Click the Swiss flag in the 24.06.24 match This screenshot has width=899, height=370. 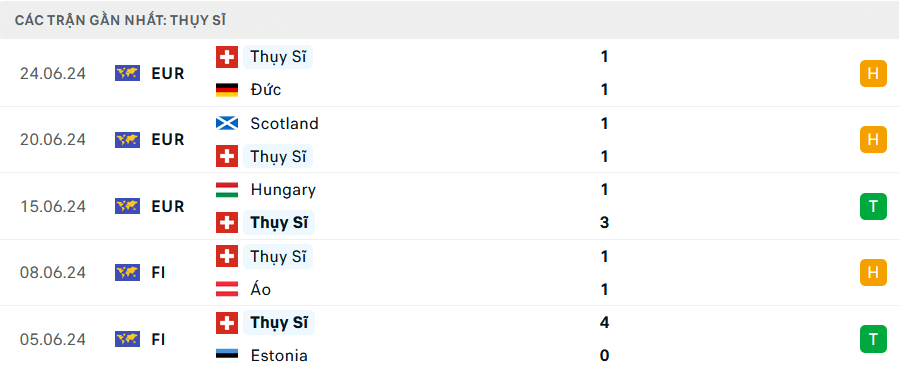click(227, 57)
